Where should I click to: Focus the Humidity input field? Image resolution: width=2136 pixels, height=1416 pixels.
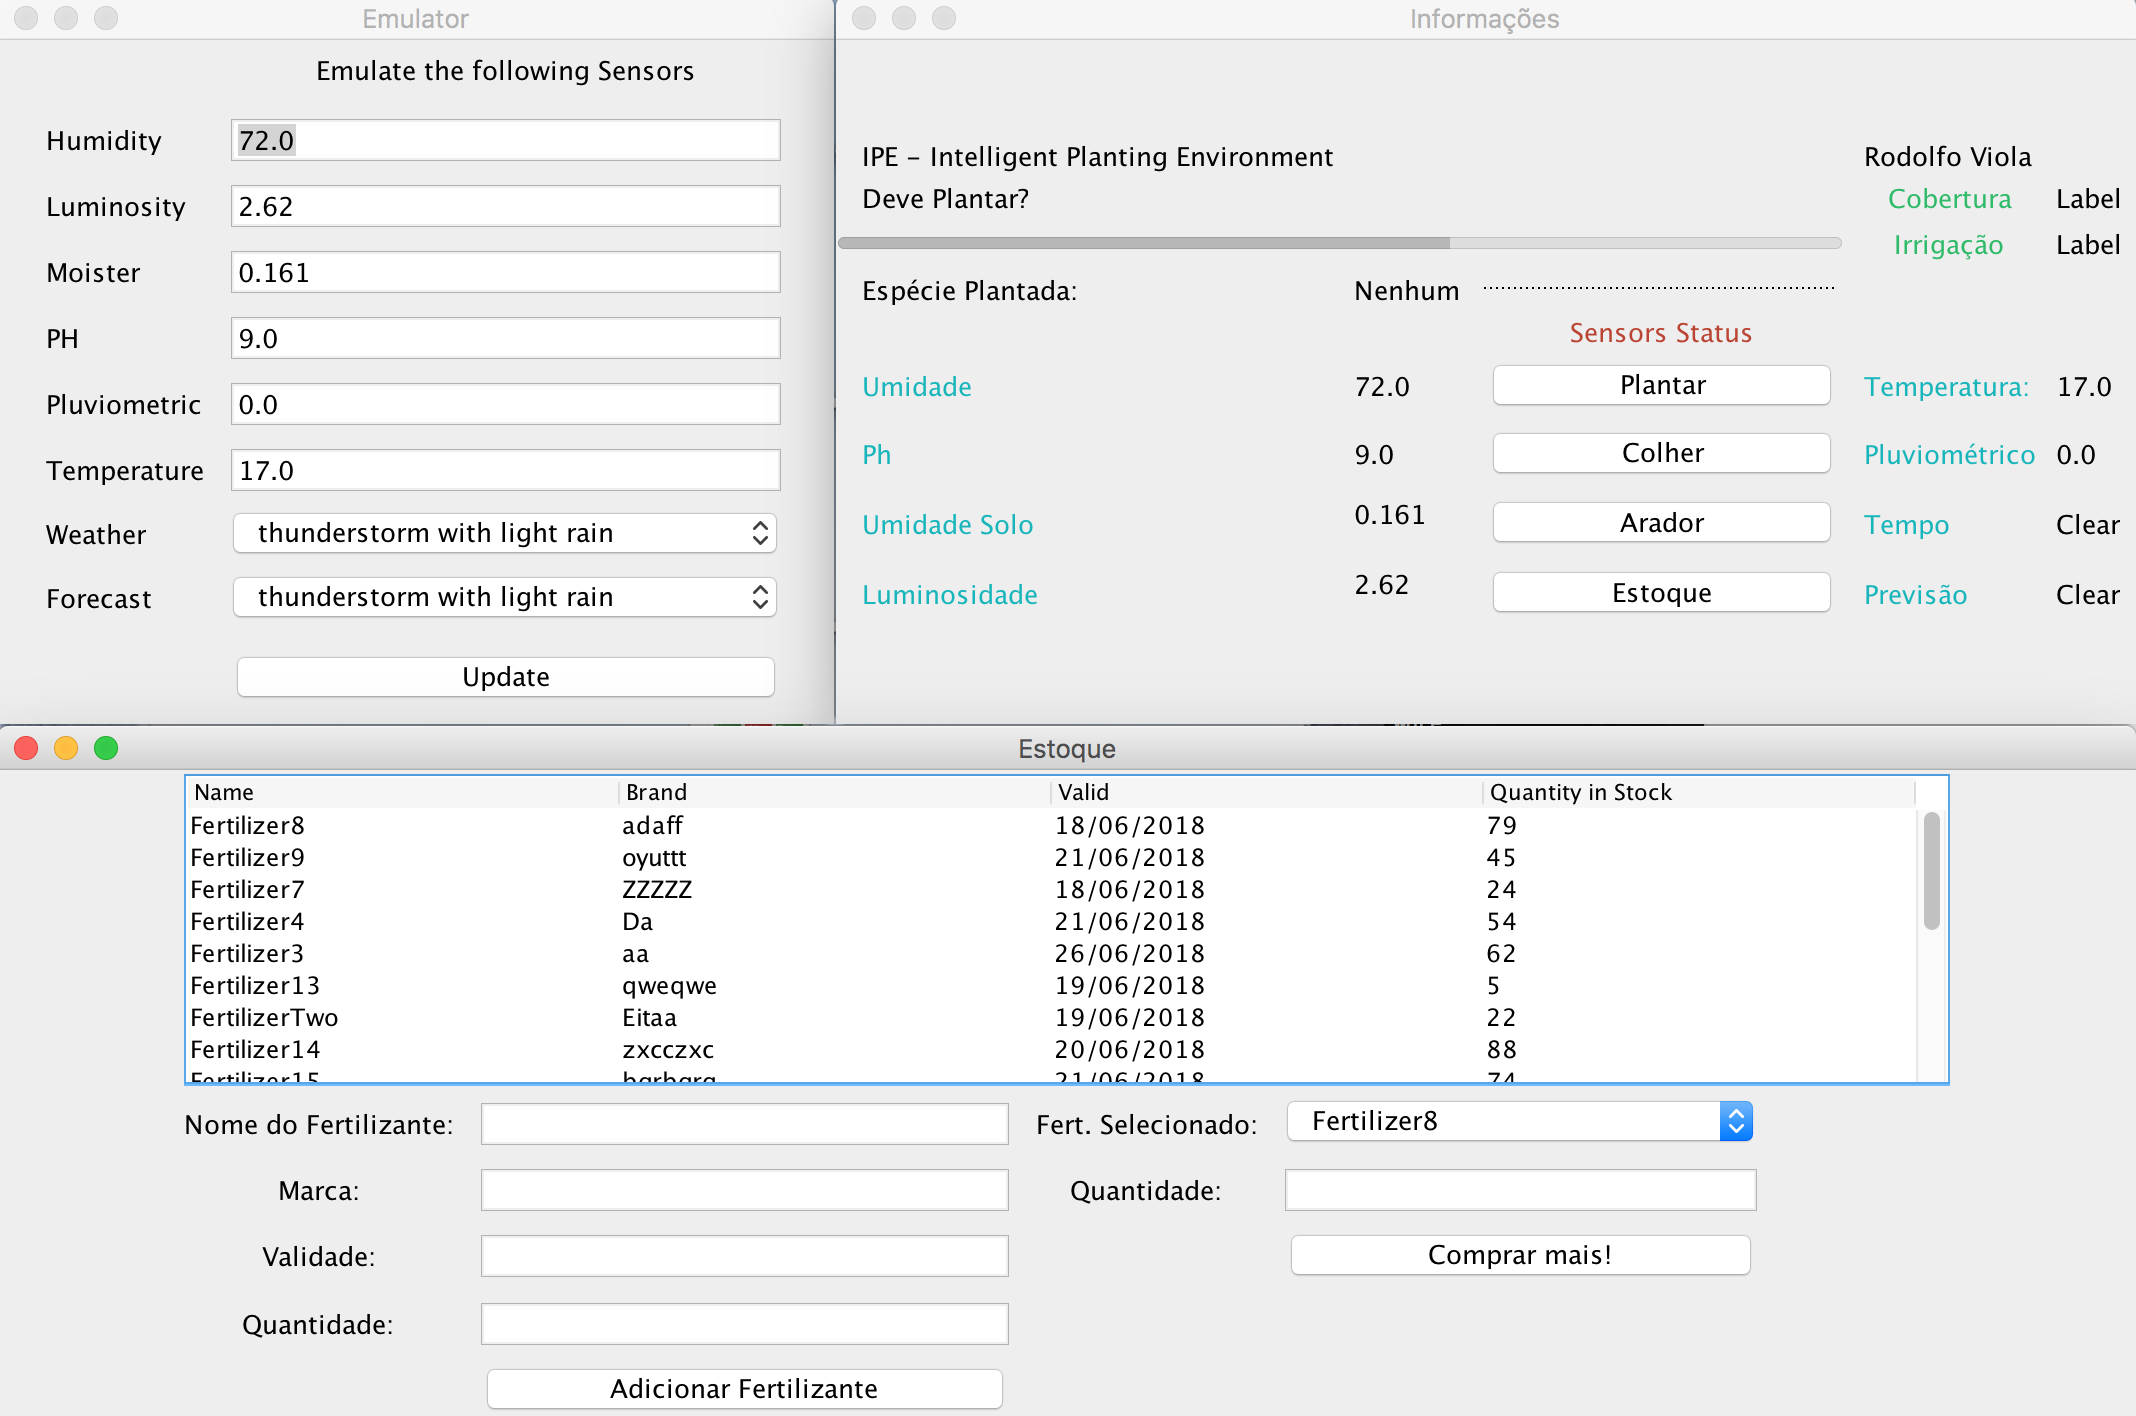(506, 140)
